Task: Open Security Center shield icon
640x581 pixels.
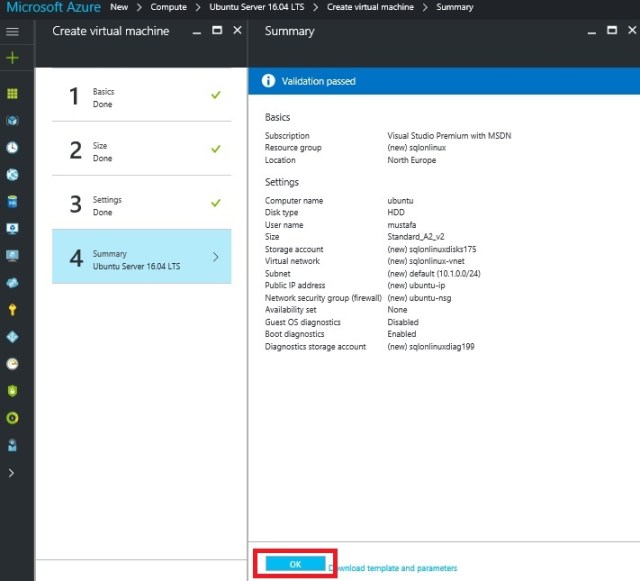Action: point(12,391)
